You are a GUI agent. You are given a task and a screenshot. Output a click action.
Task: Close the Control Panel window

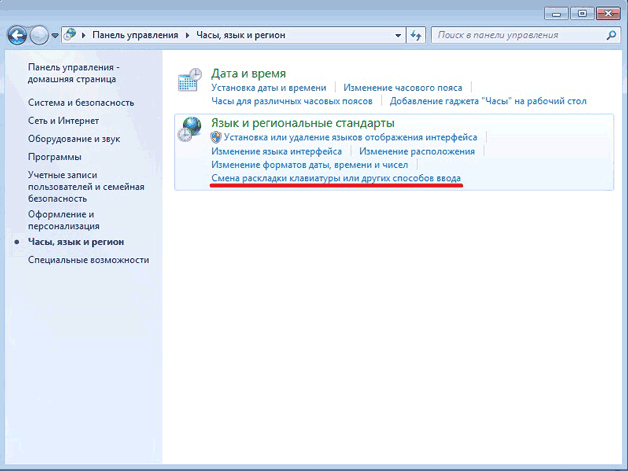click(608, 14)
